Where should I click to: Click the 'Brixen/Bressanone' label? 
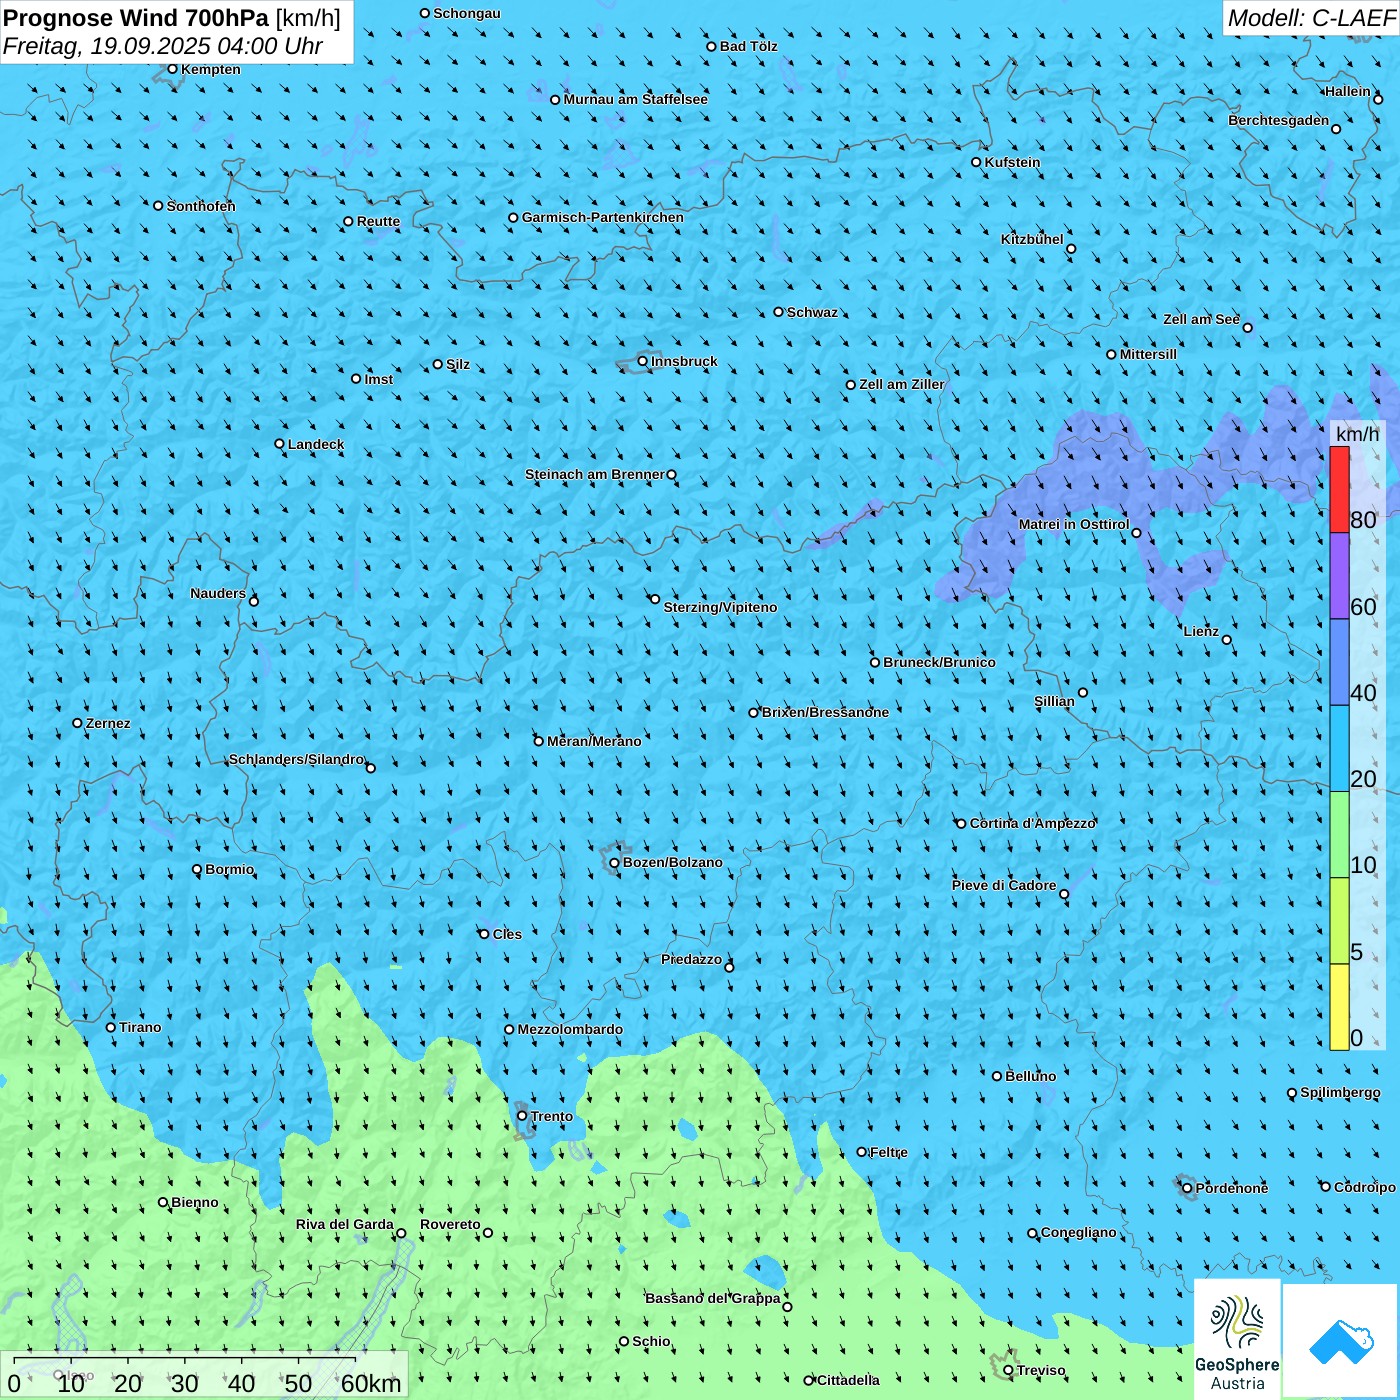click(x=825, y=712)
